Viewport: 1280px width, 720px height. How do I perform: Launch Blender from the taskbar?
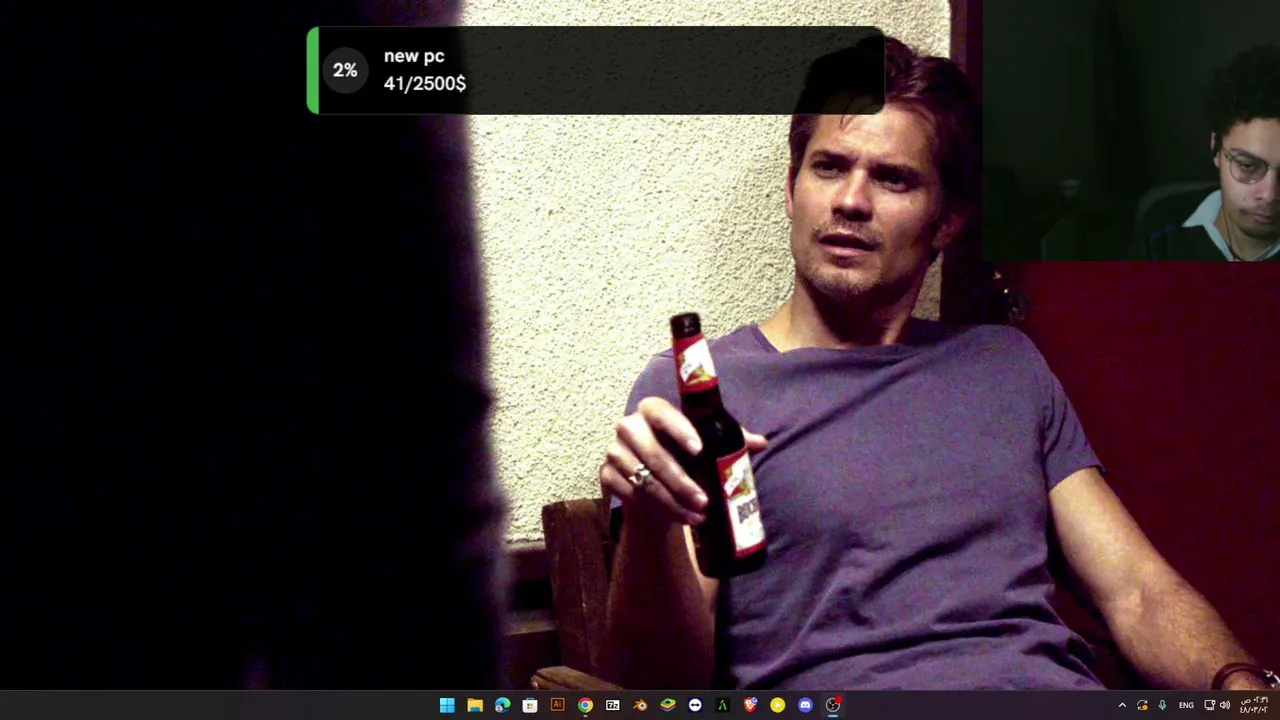640,705
